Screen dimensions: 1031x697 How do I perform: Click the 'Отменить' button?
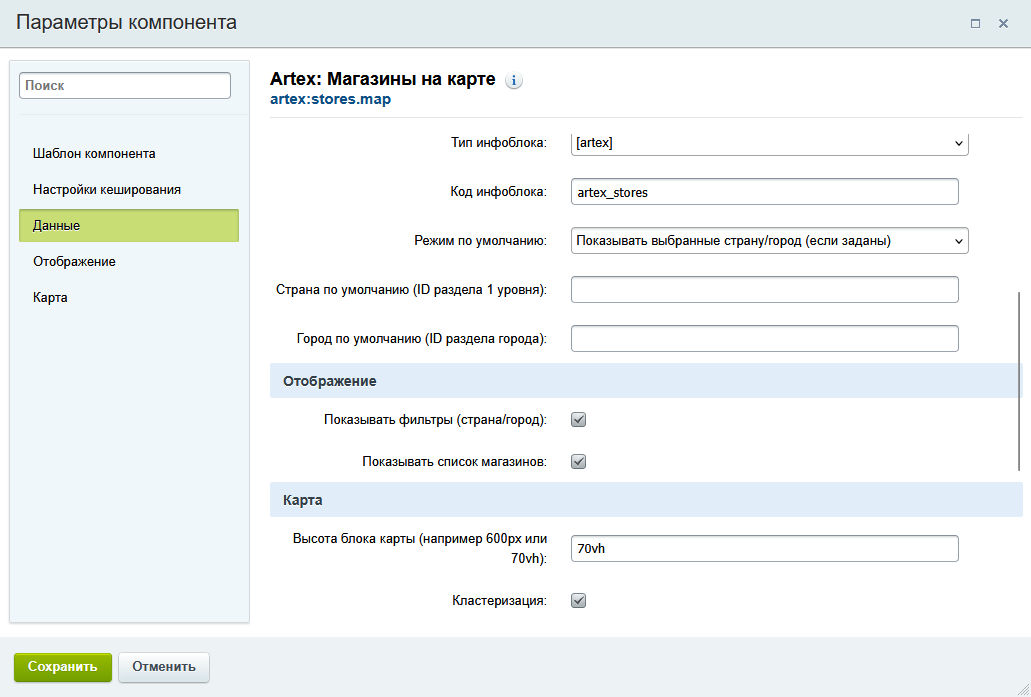point(164,667)
